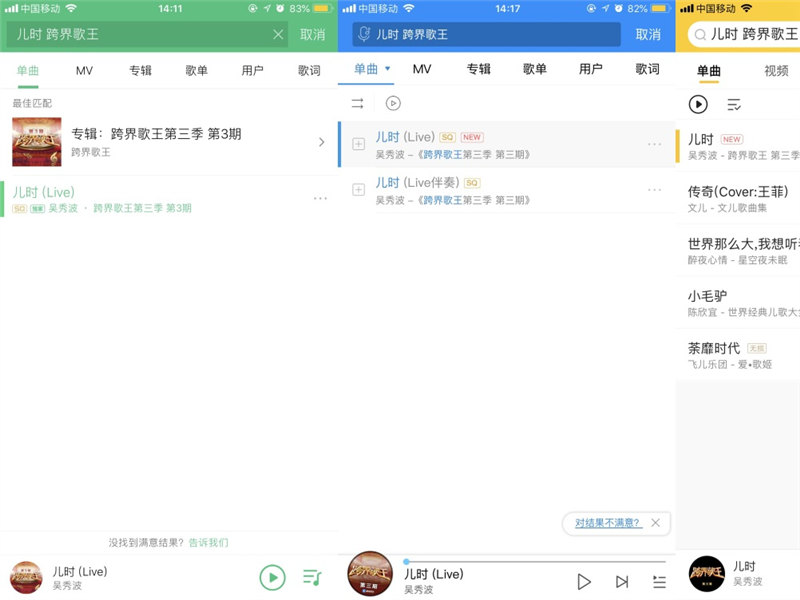800x600 pixels.
Task: Tap the magnifier icon in yellow search bar
Action: (700, 35)
